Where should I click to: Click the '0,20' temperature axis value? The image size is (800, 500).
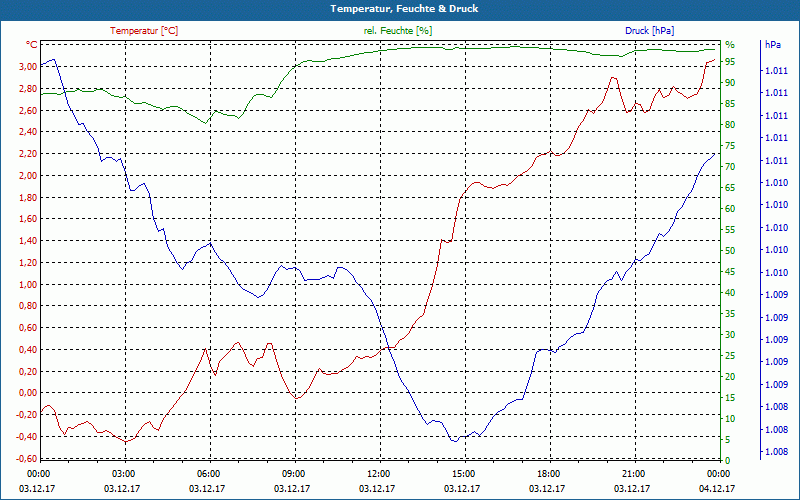point(28,371)
